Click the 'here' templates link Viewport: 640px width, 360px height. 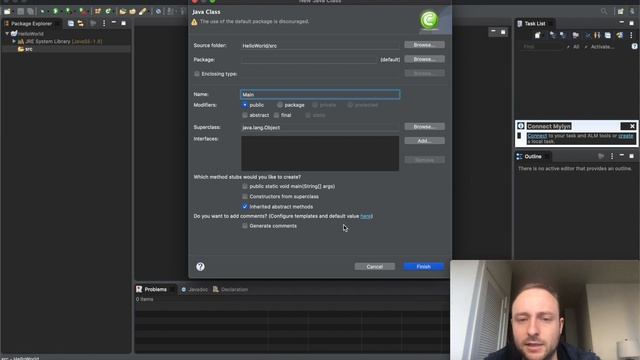pos(366,216)
